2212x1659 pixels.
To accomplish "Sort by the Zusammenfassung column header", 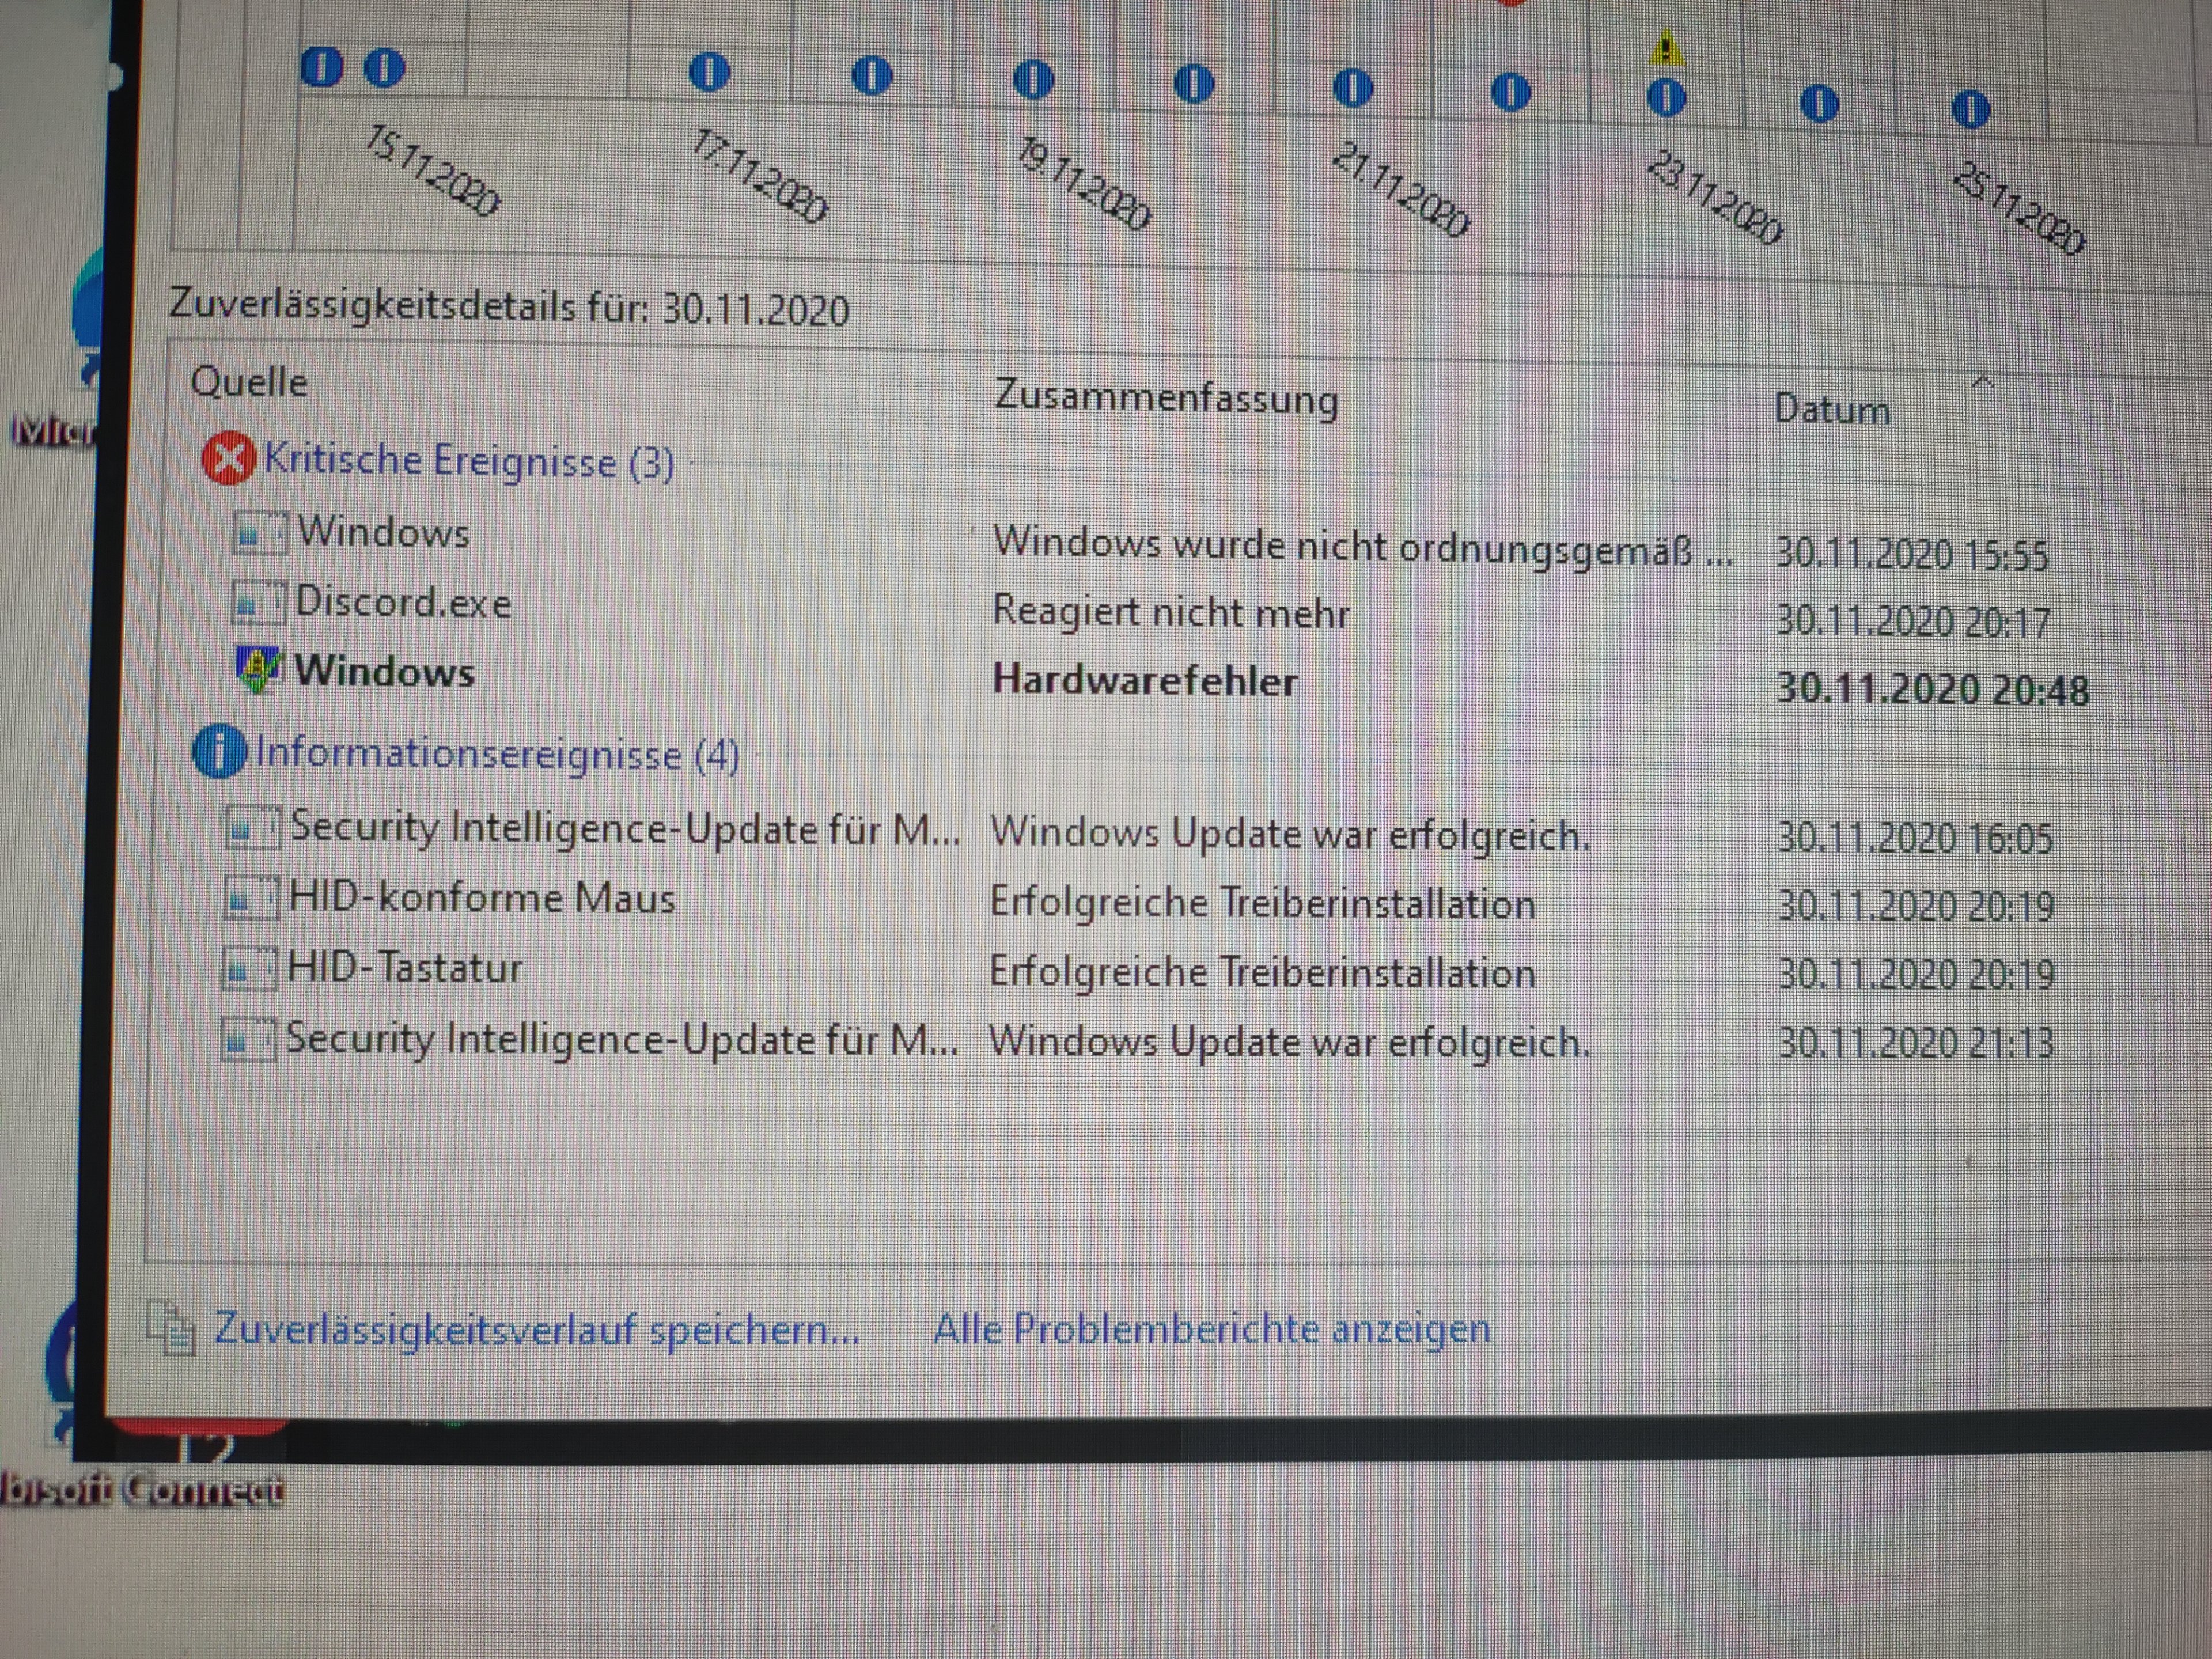I will point(1165,398).
